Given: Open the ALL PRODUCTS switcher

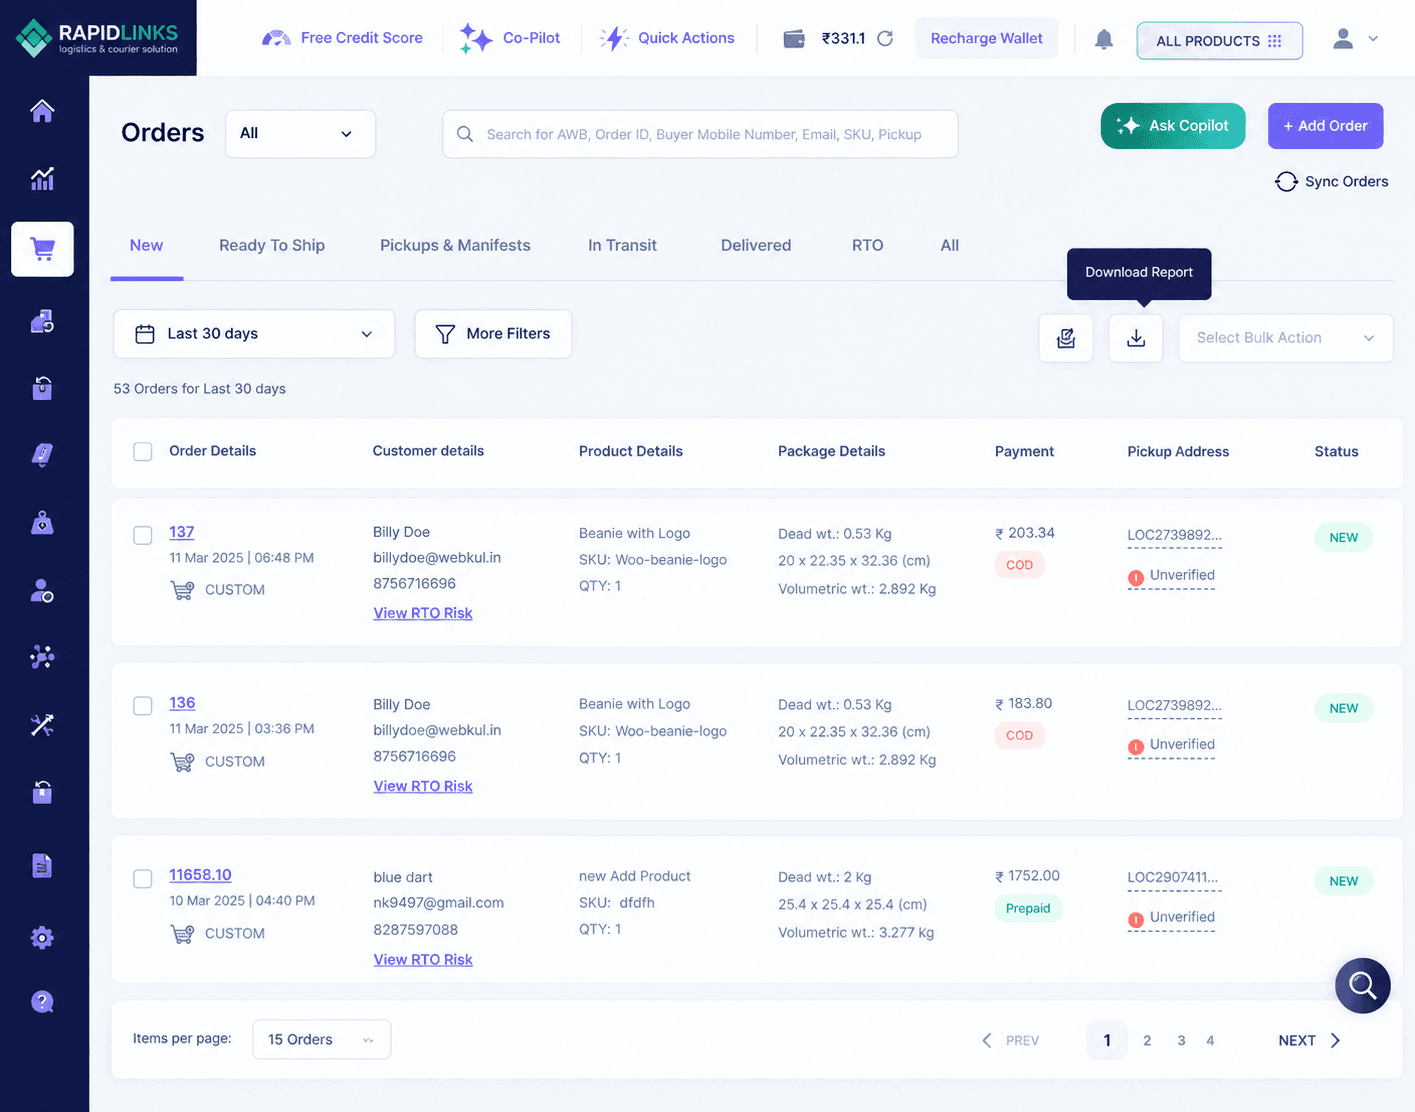Looking at the screenshot, I should tap(1220, 41).
